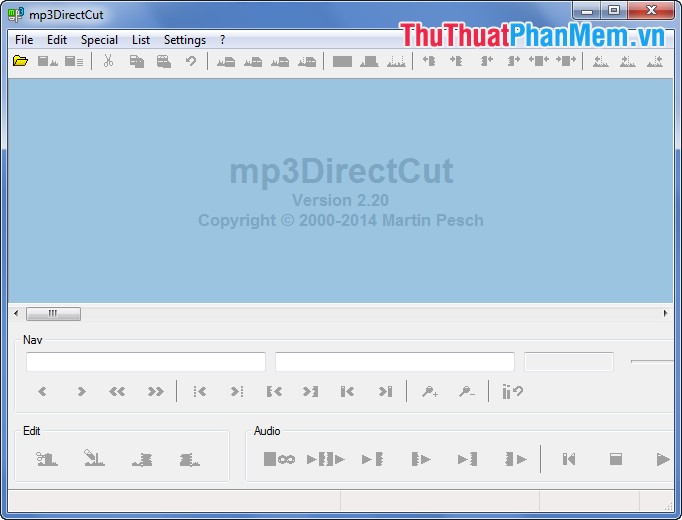
Task: Click the waveform-tag icon with dotted left edge
Action: point(307,62)
